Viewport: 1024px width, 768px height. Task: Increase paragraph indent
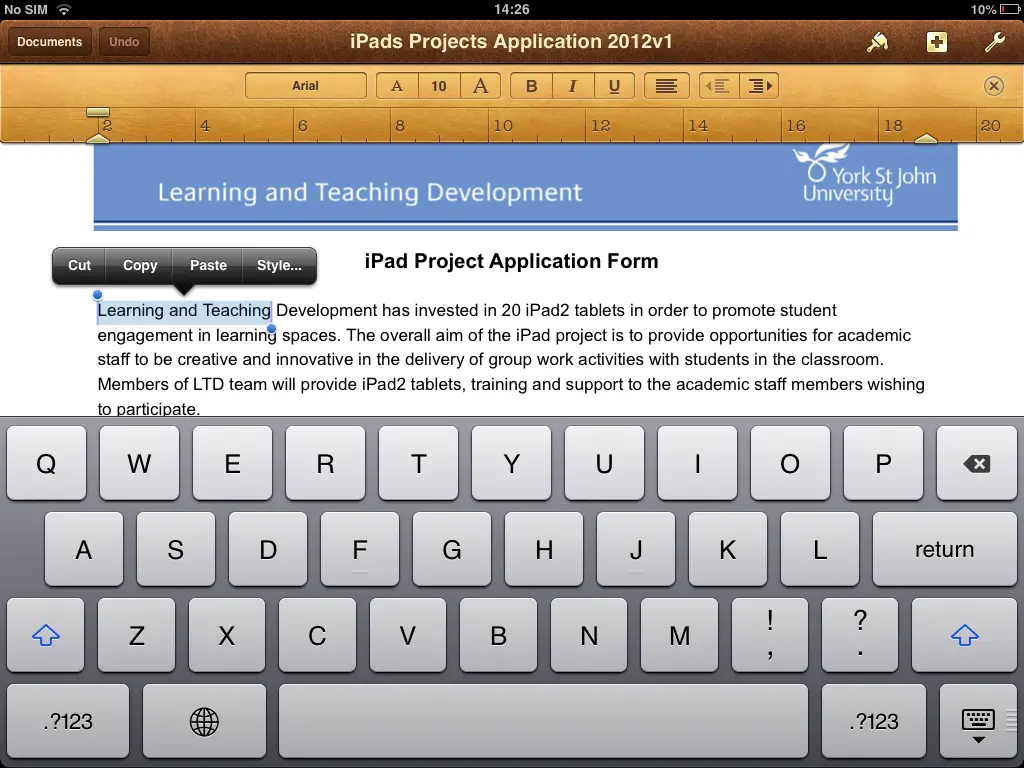(x=760, y=86)
